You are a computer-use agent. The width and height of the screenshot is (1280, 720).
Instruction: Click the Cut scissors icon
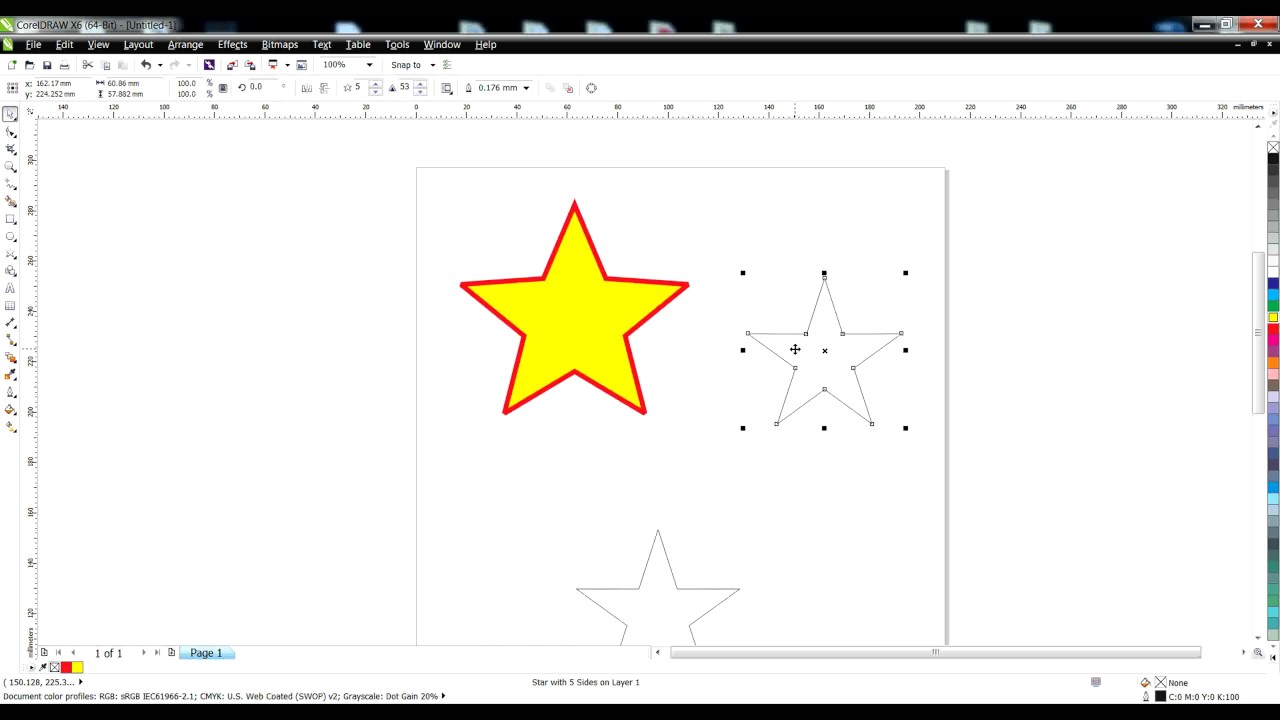coord(88,65)
